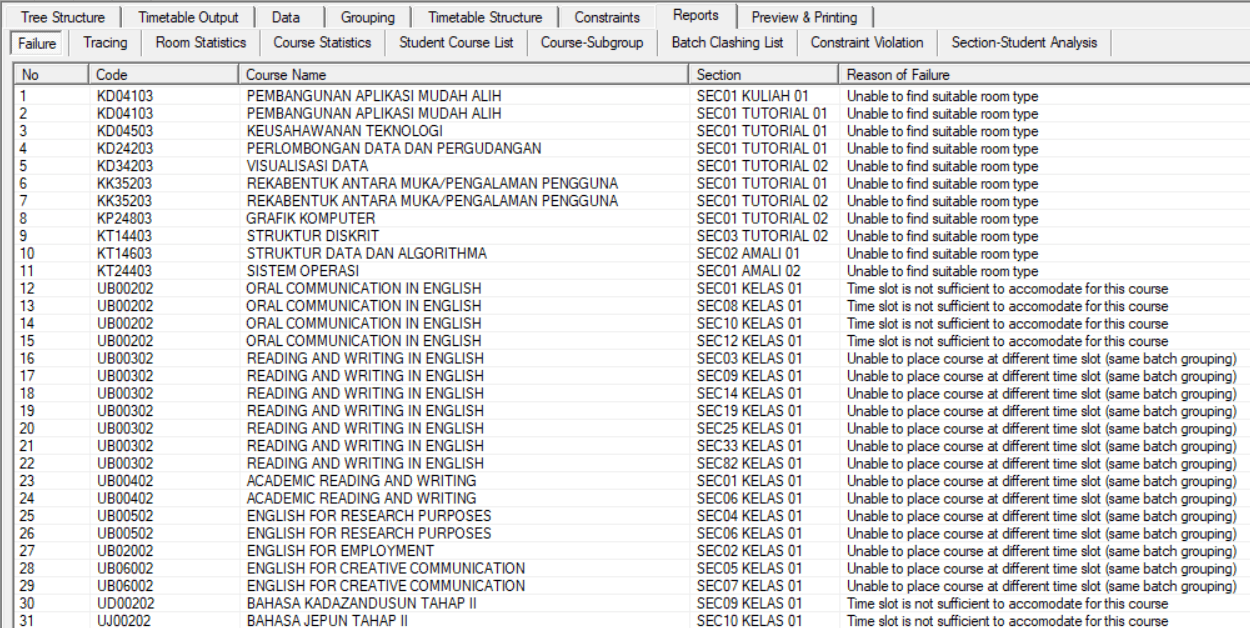
Task: Select code KK35203 in row 6
Action: 125,184
